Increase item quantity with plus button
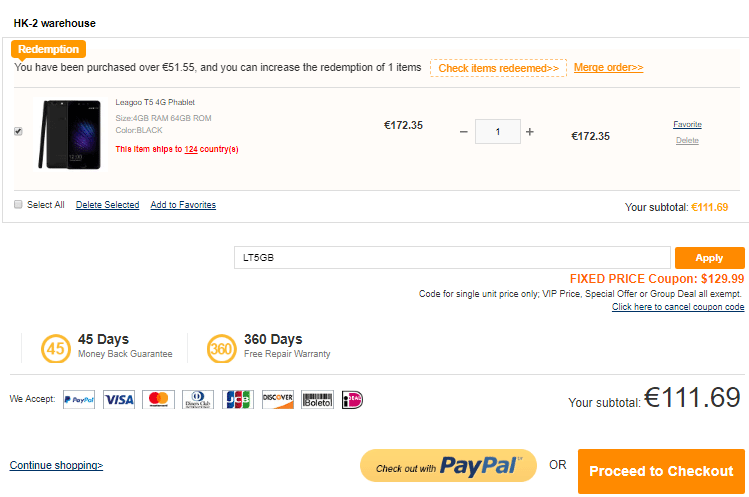Viewport: 749px width, 497px height. pyautogui.click(x=530, y=132)
